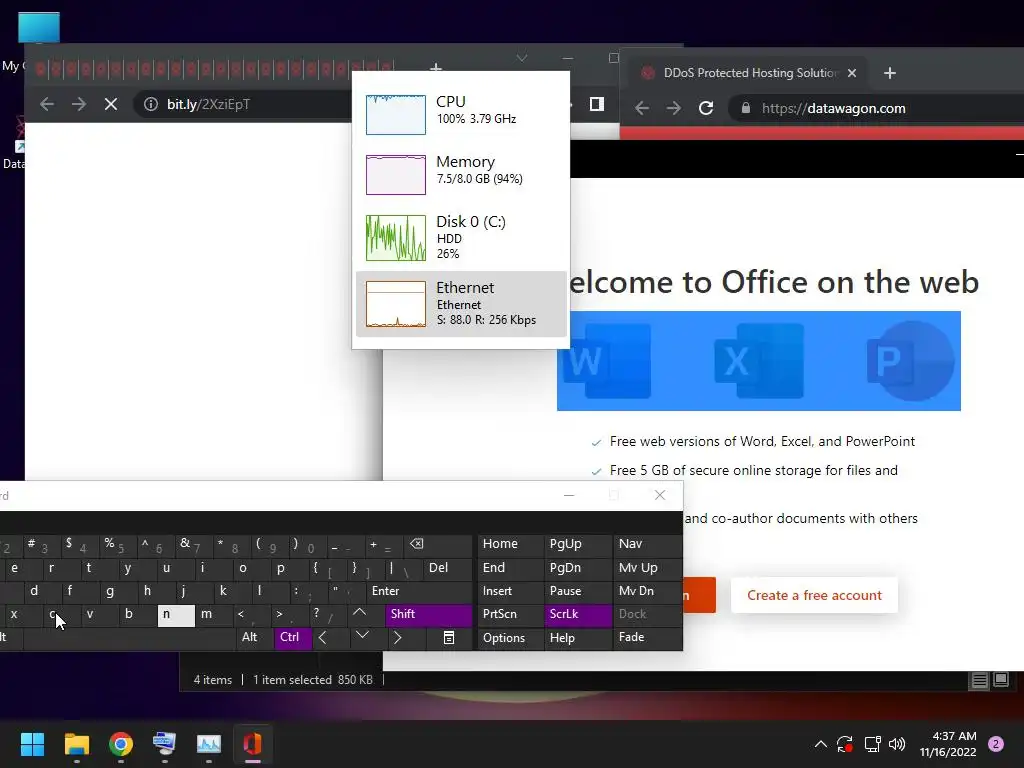The image size is (1024, 768).
Task: Click the PgDn key on the on-screen keyboard
Action: [578, 568]
